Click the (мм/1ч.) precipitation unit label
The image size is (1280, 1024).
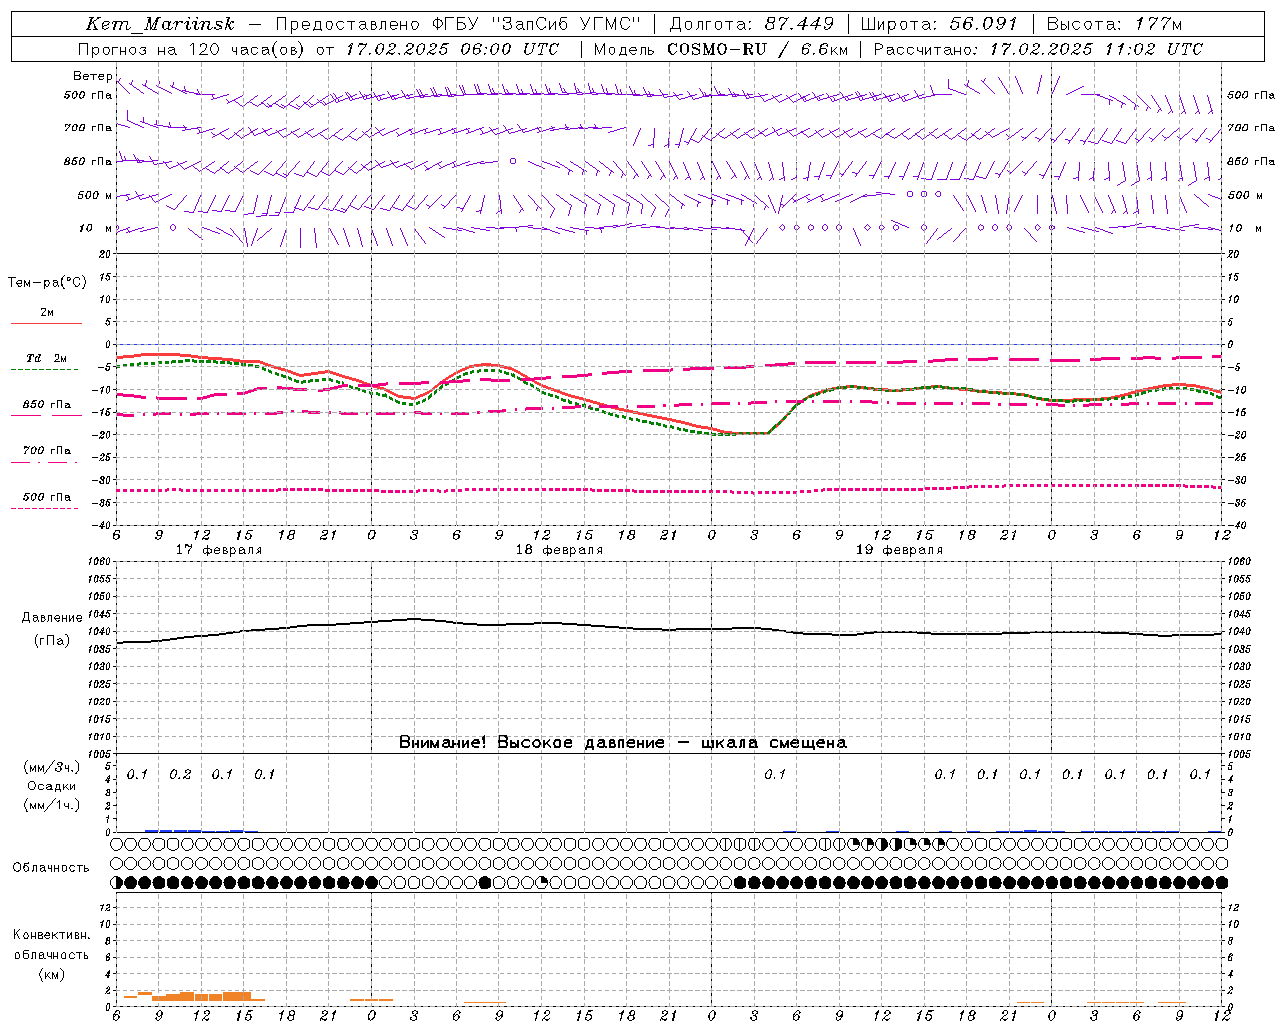(51, 805)
